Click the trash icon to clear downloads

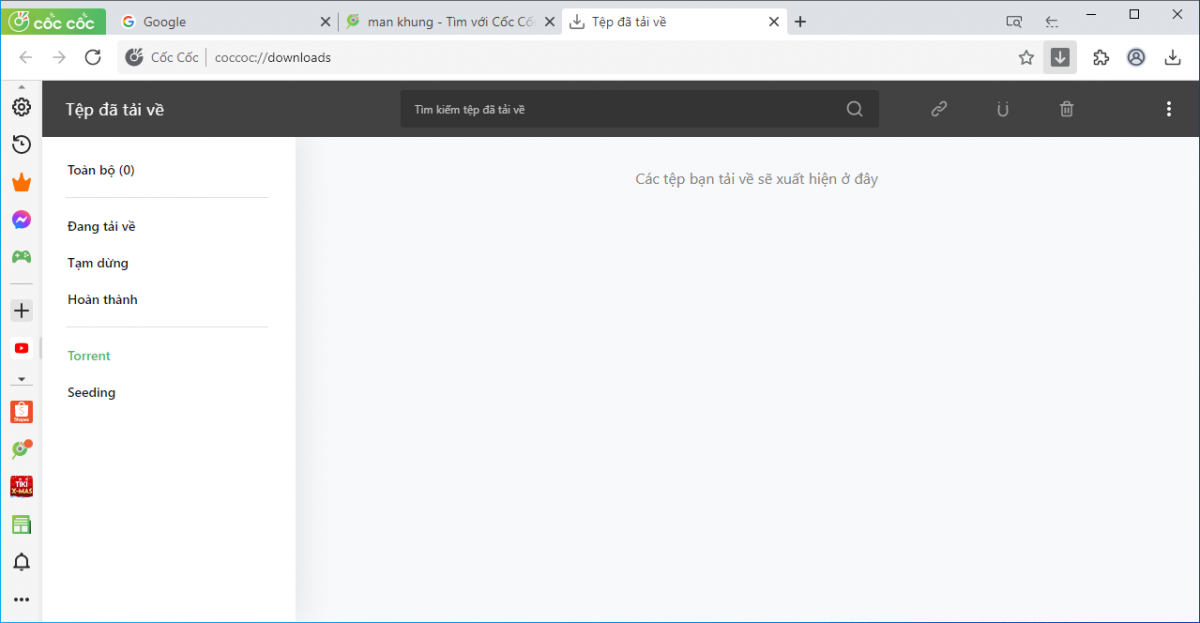1067,109
